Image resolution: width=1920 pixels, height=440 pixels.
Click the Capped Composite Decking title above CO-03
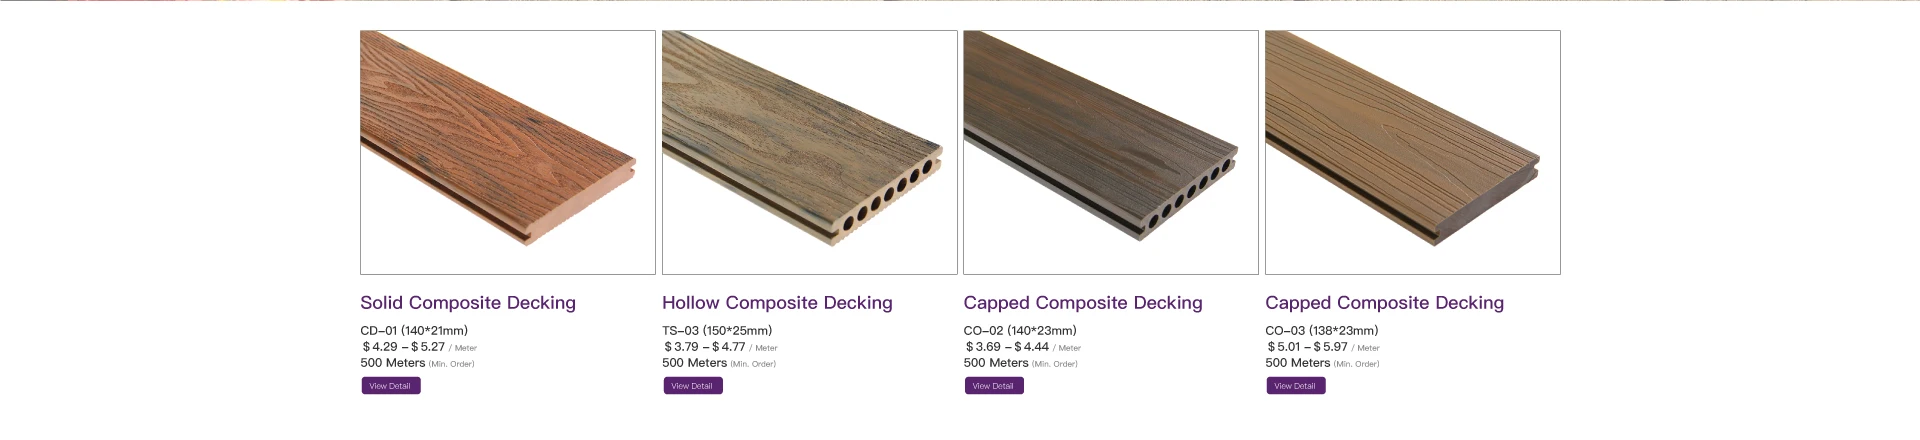point(1384,303)
